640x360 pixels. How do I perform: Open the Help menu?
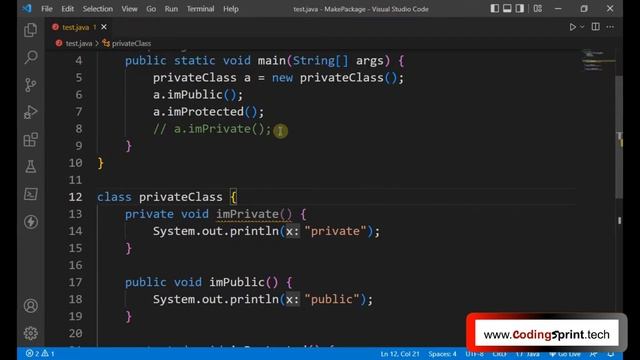tap(231, 9)
